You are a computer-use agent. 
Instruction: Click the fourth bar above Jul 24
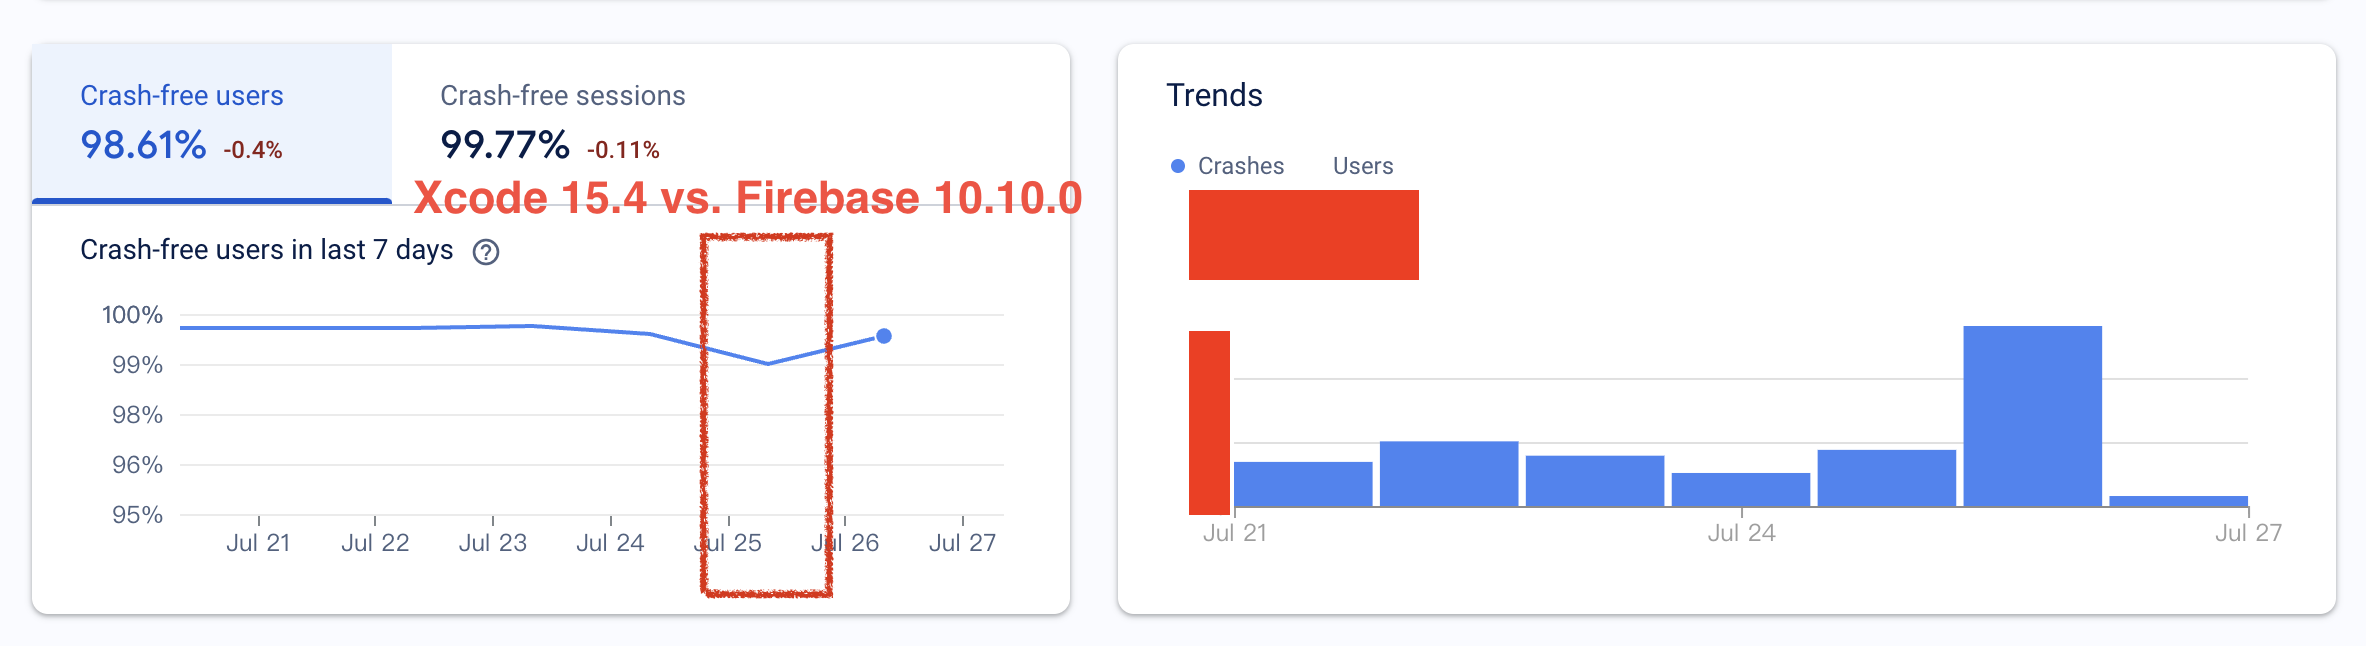[x=1741, y=489]
